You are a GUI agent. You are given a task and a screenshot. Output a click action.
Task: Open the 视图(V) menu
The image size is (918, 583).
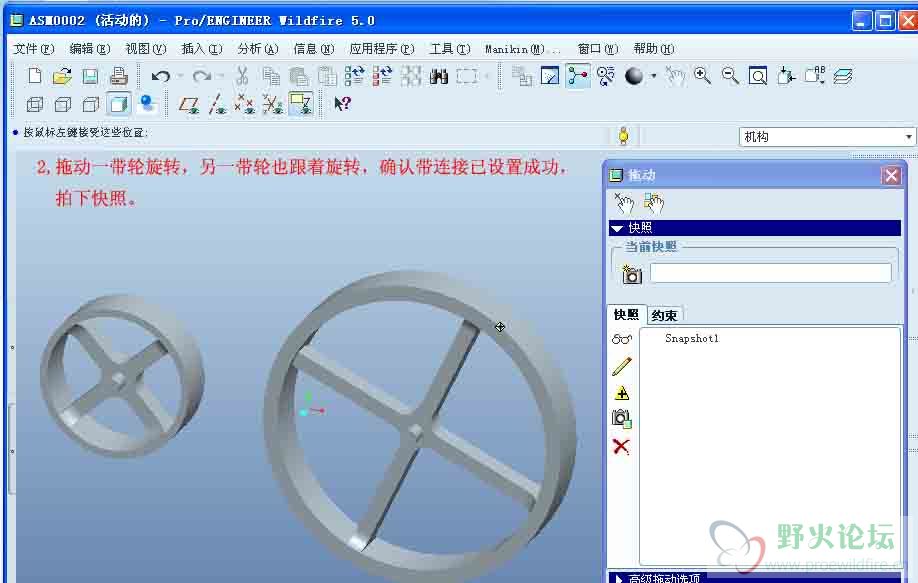tap(146, 49)
